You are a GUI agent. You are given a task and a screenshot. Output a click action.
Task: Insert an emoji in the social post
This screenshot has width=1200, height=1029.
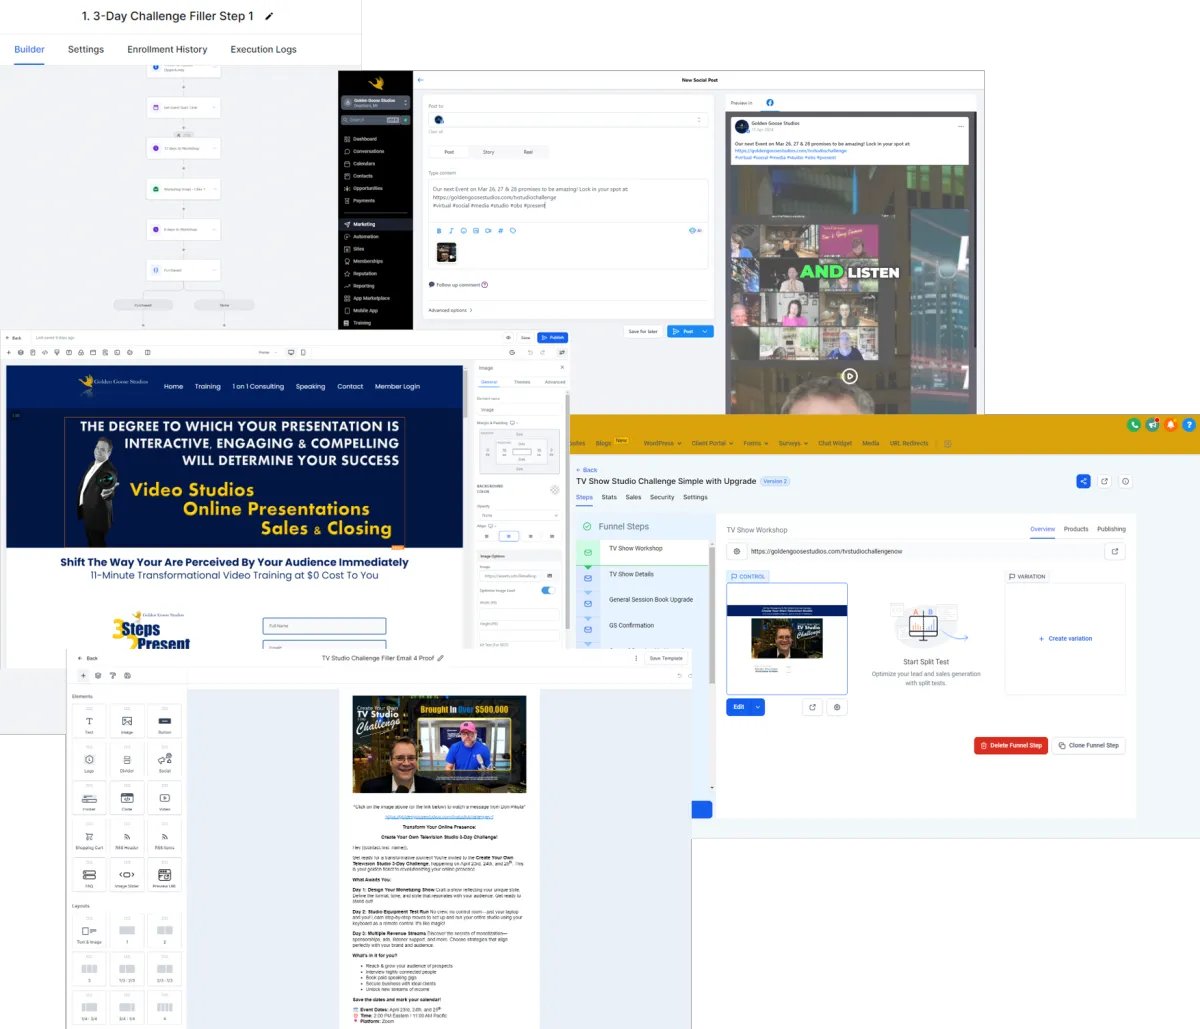(x=463, y=231)
